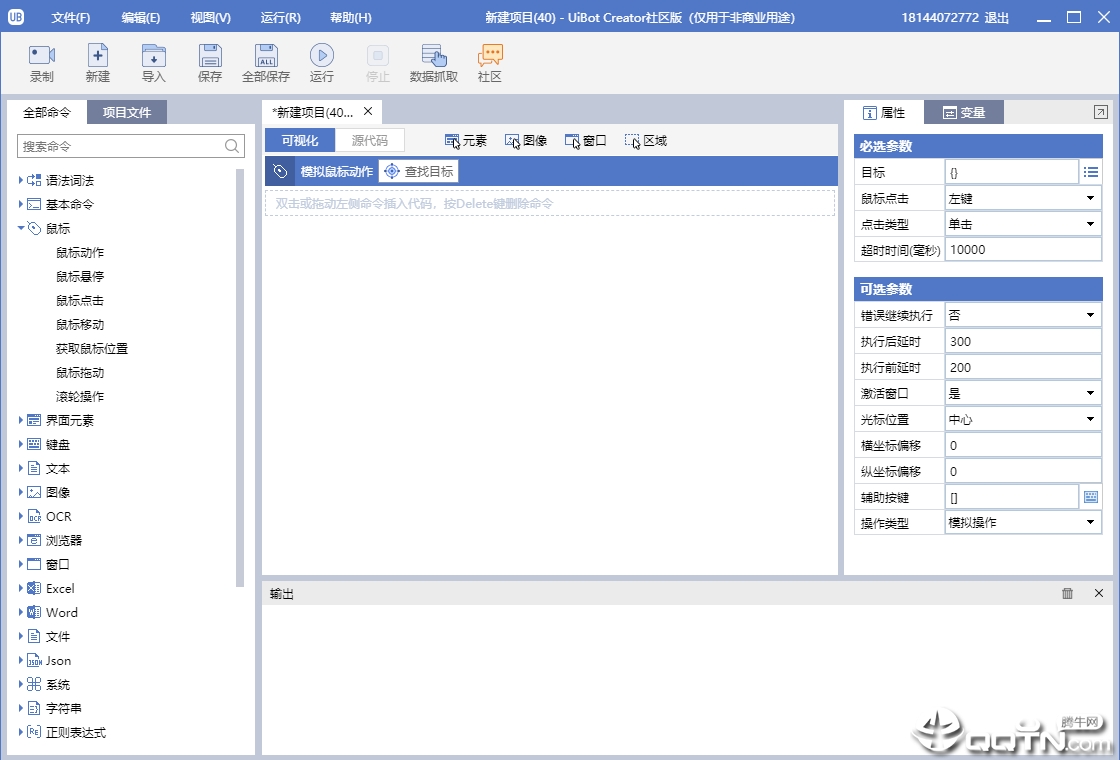Click the command tree vertical scrollbar
Image resolution: width=1120 pixels, height=760 pixels.
pyautogui.click(x=240, y=377)
